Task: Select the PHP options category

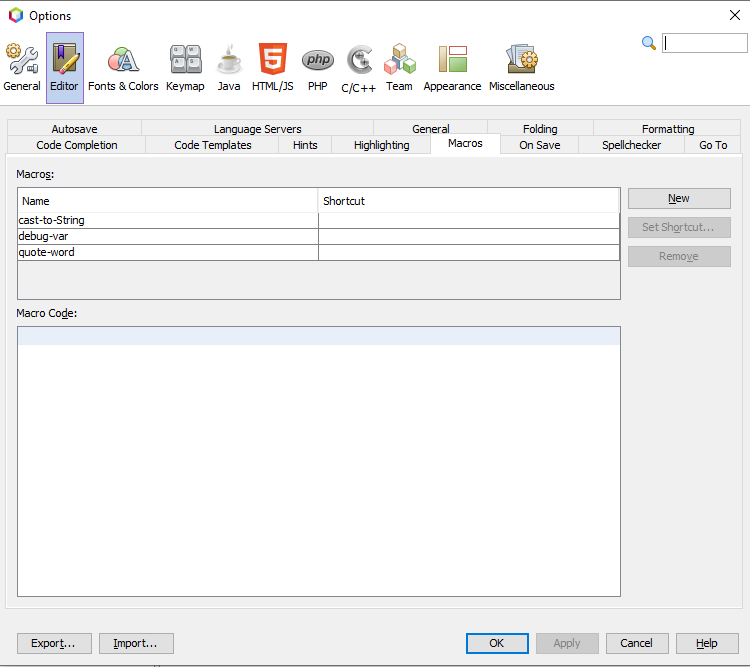Action: click(x=318, y=68)
